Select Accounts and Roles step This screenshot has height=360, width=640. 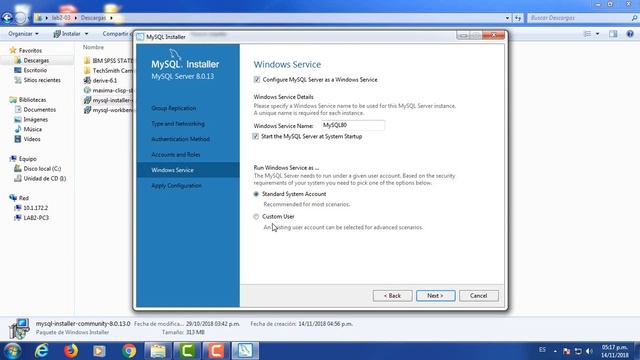pyautogui.click(x=176, y=155)
